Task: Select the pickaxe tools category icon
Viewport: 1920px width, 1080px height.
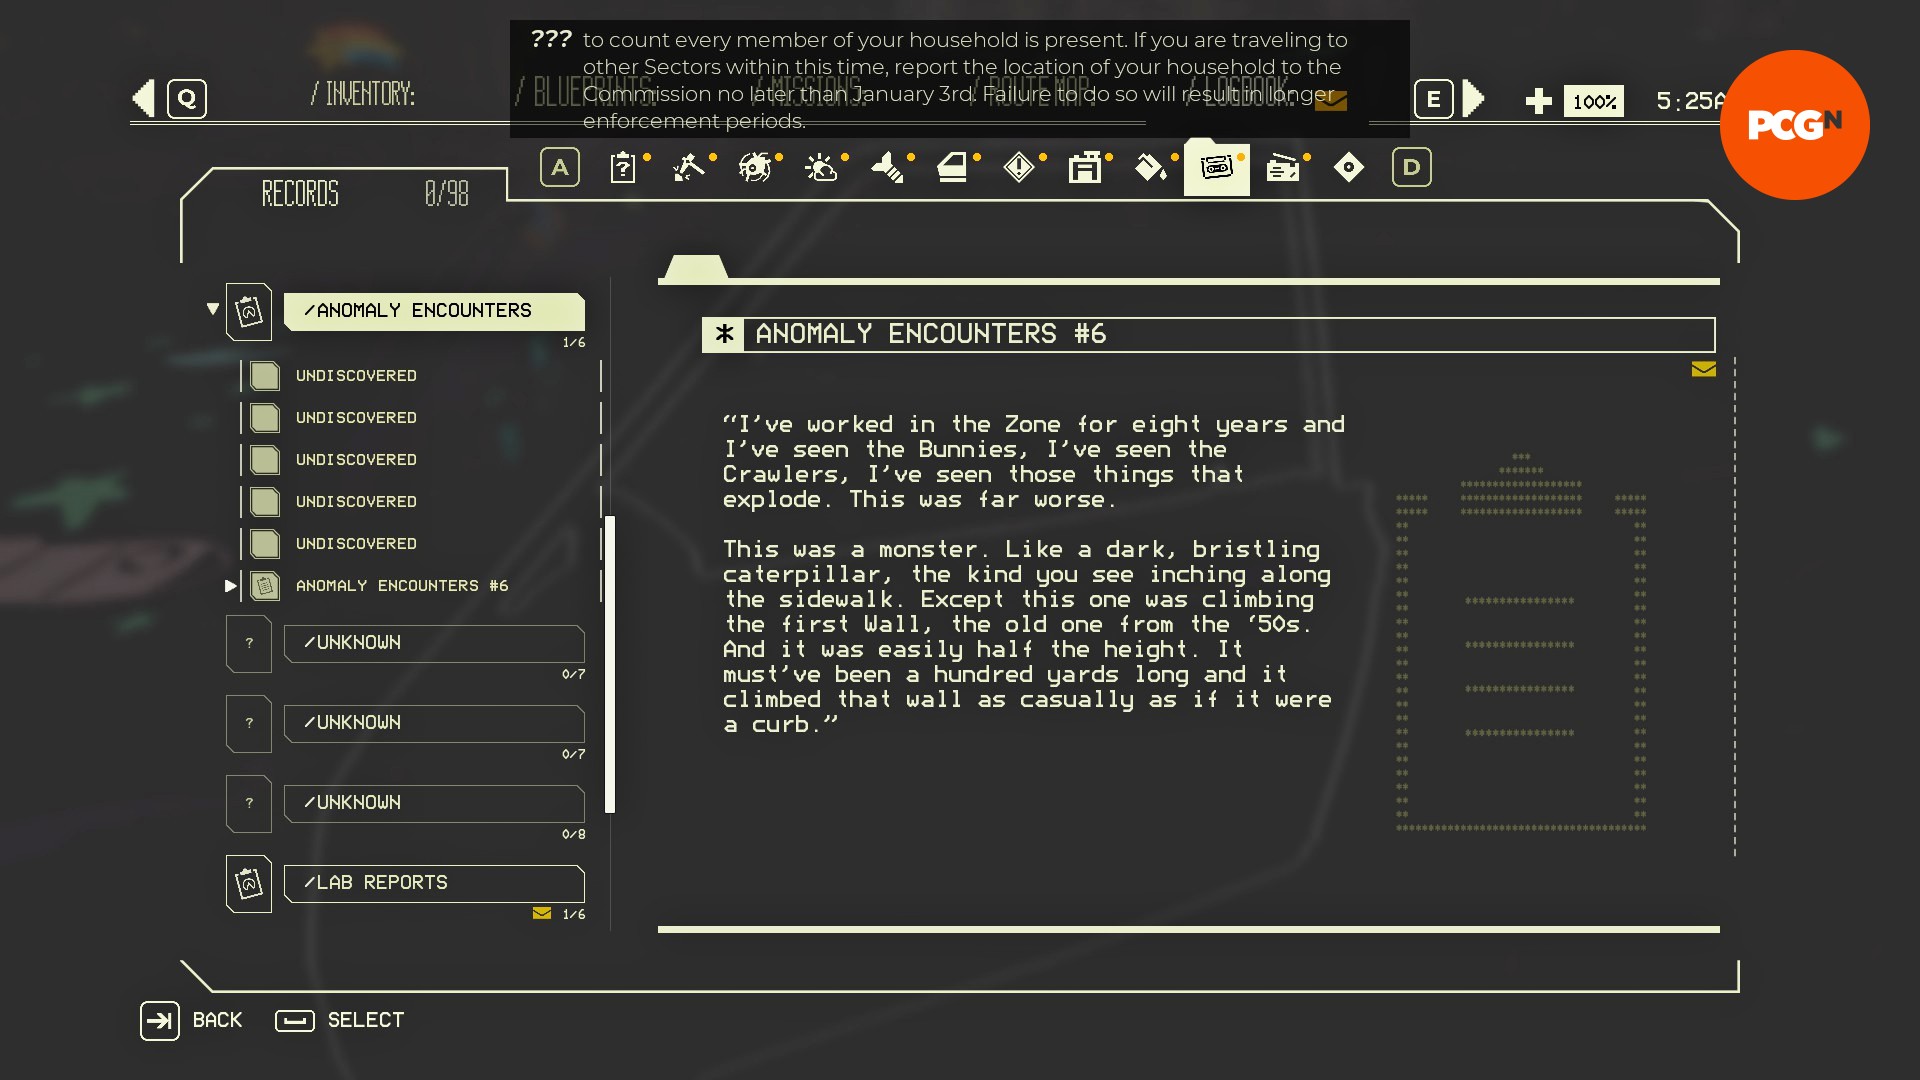Action: [x=689, y=167]
